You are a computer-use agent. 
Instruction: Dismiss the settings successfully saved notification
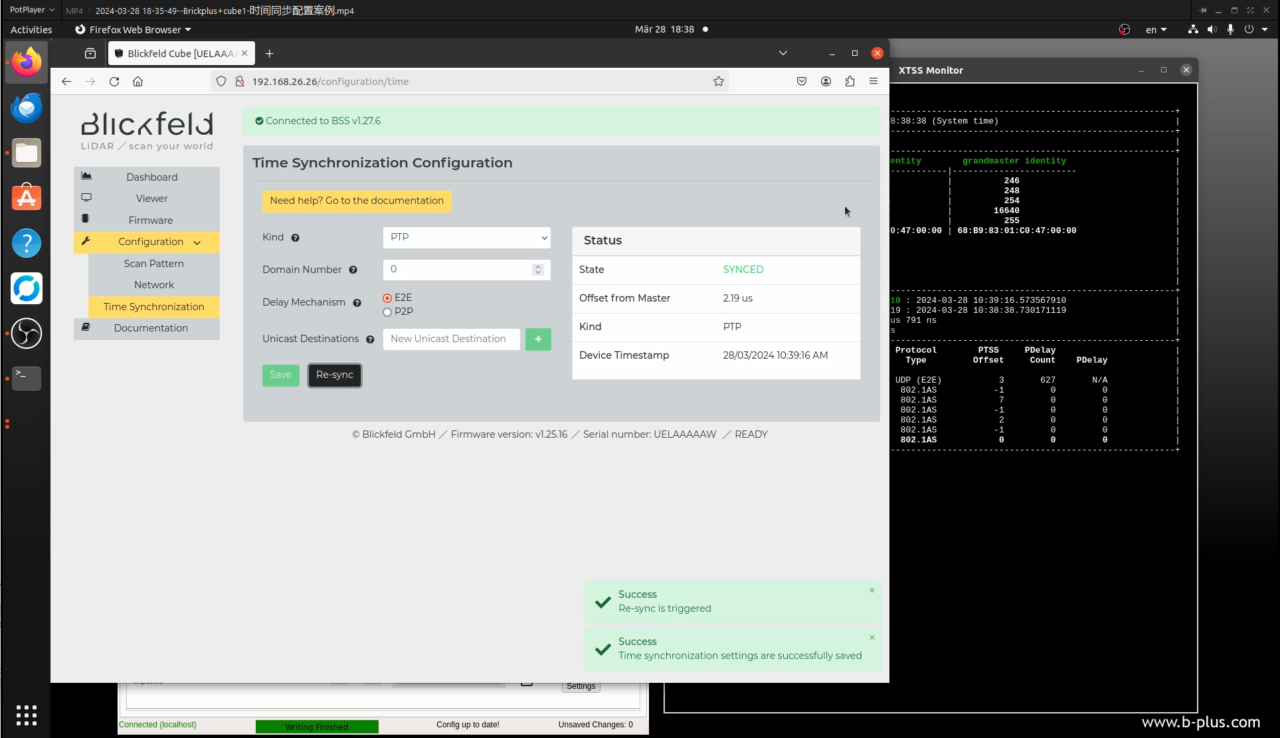[x=872, y=637]
